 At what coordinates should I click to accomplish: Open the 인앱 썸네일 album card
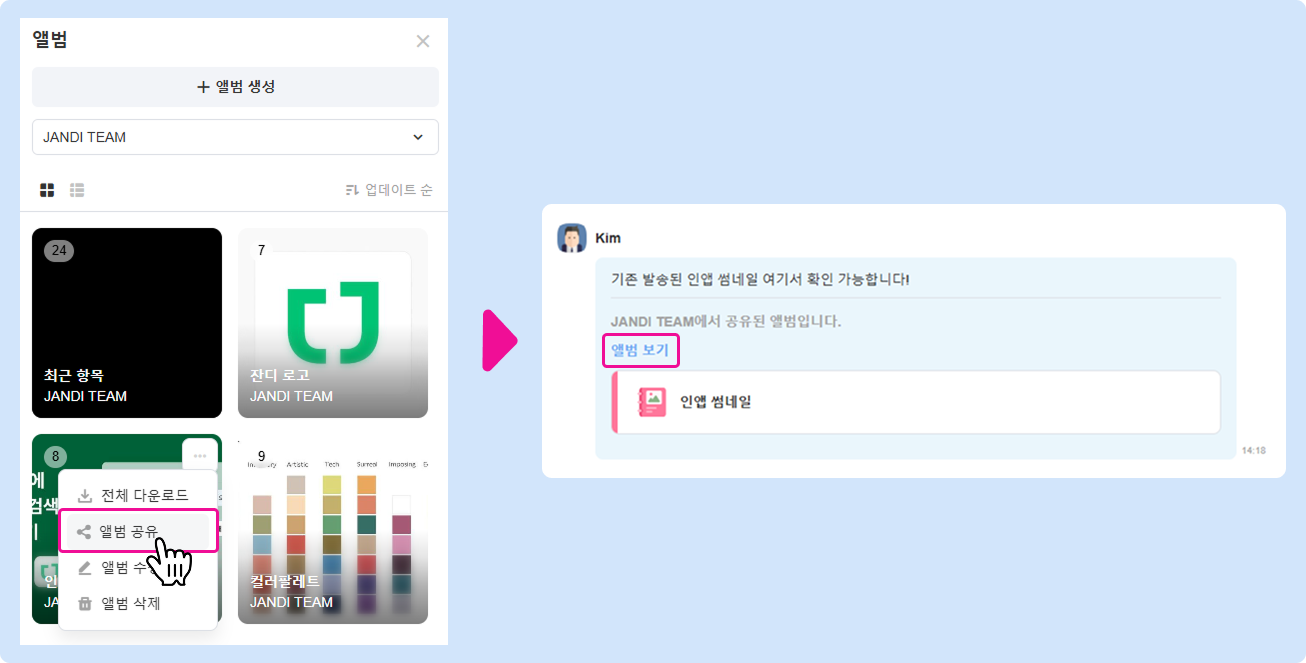(916, 402)
